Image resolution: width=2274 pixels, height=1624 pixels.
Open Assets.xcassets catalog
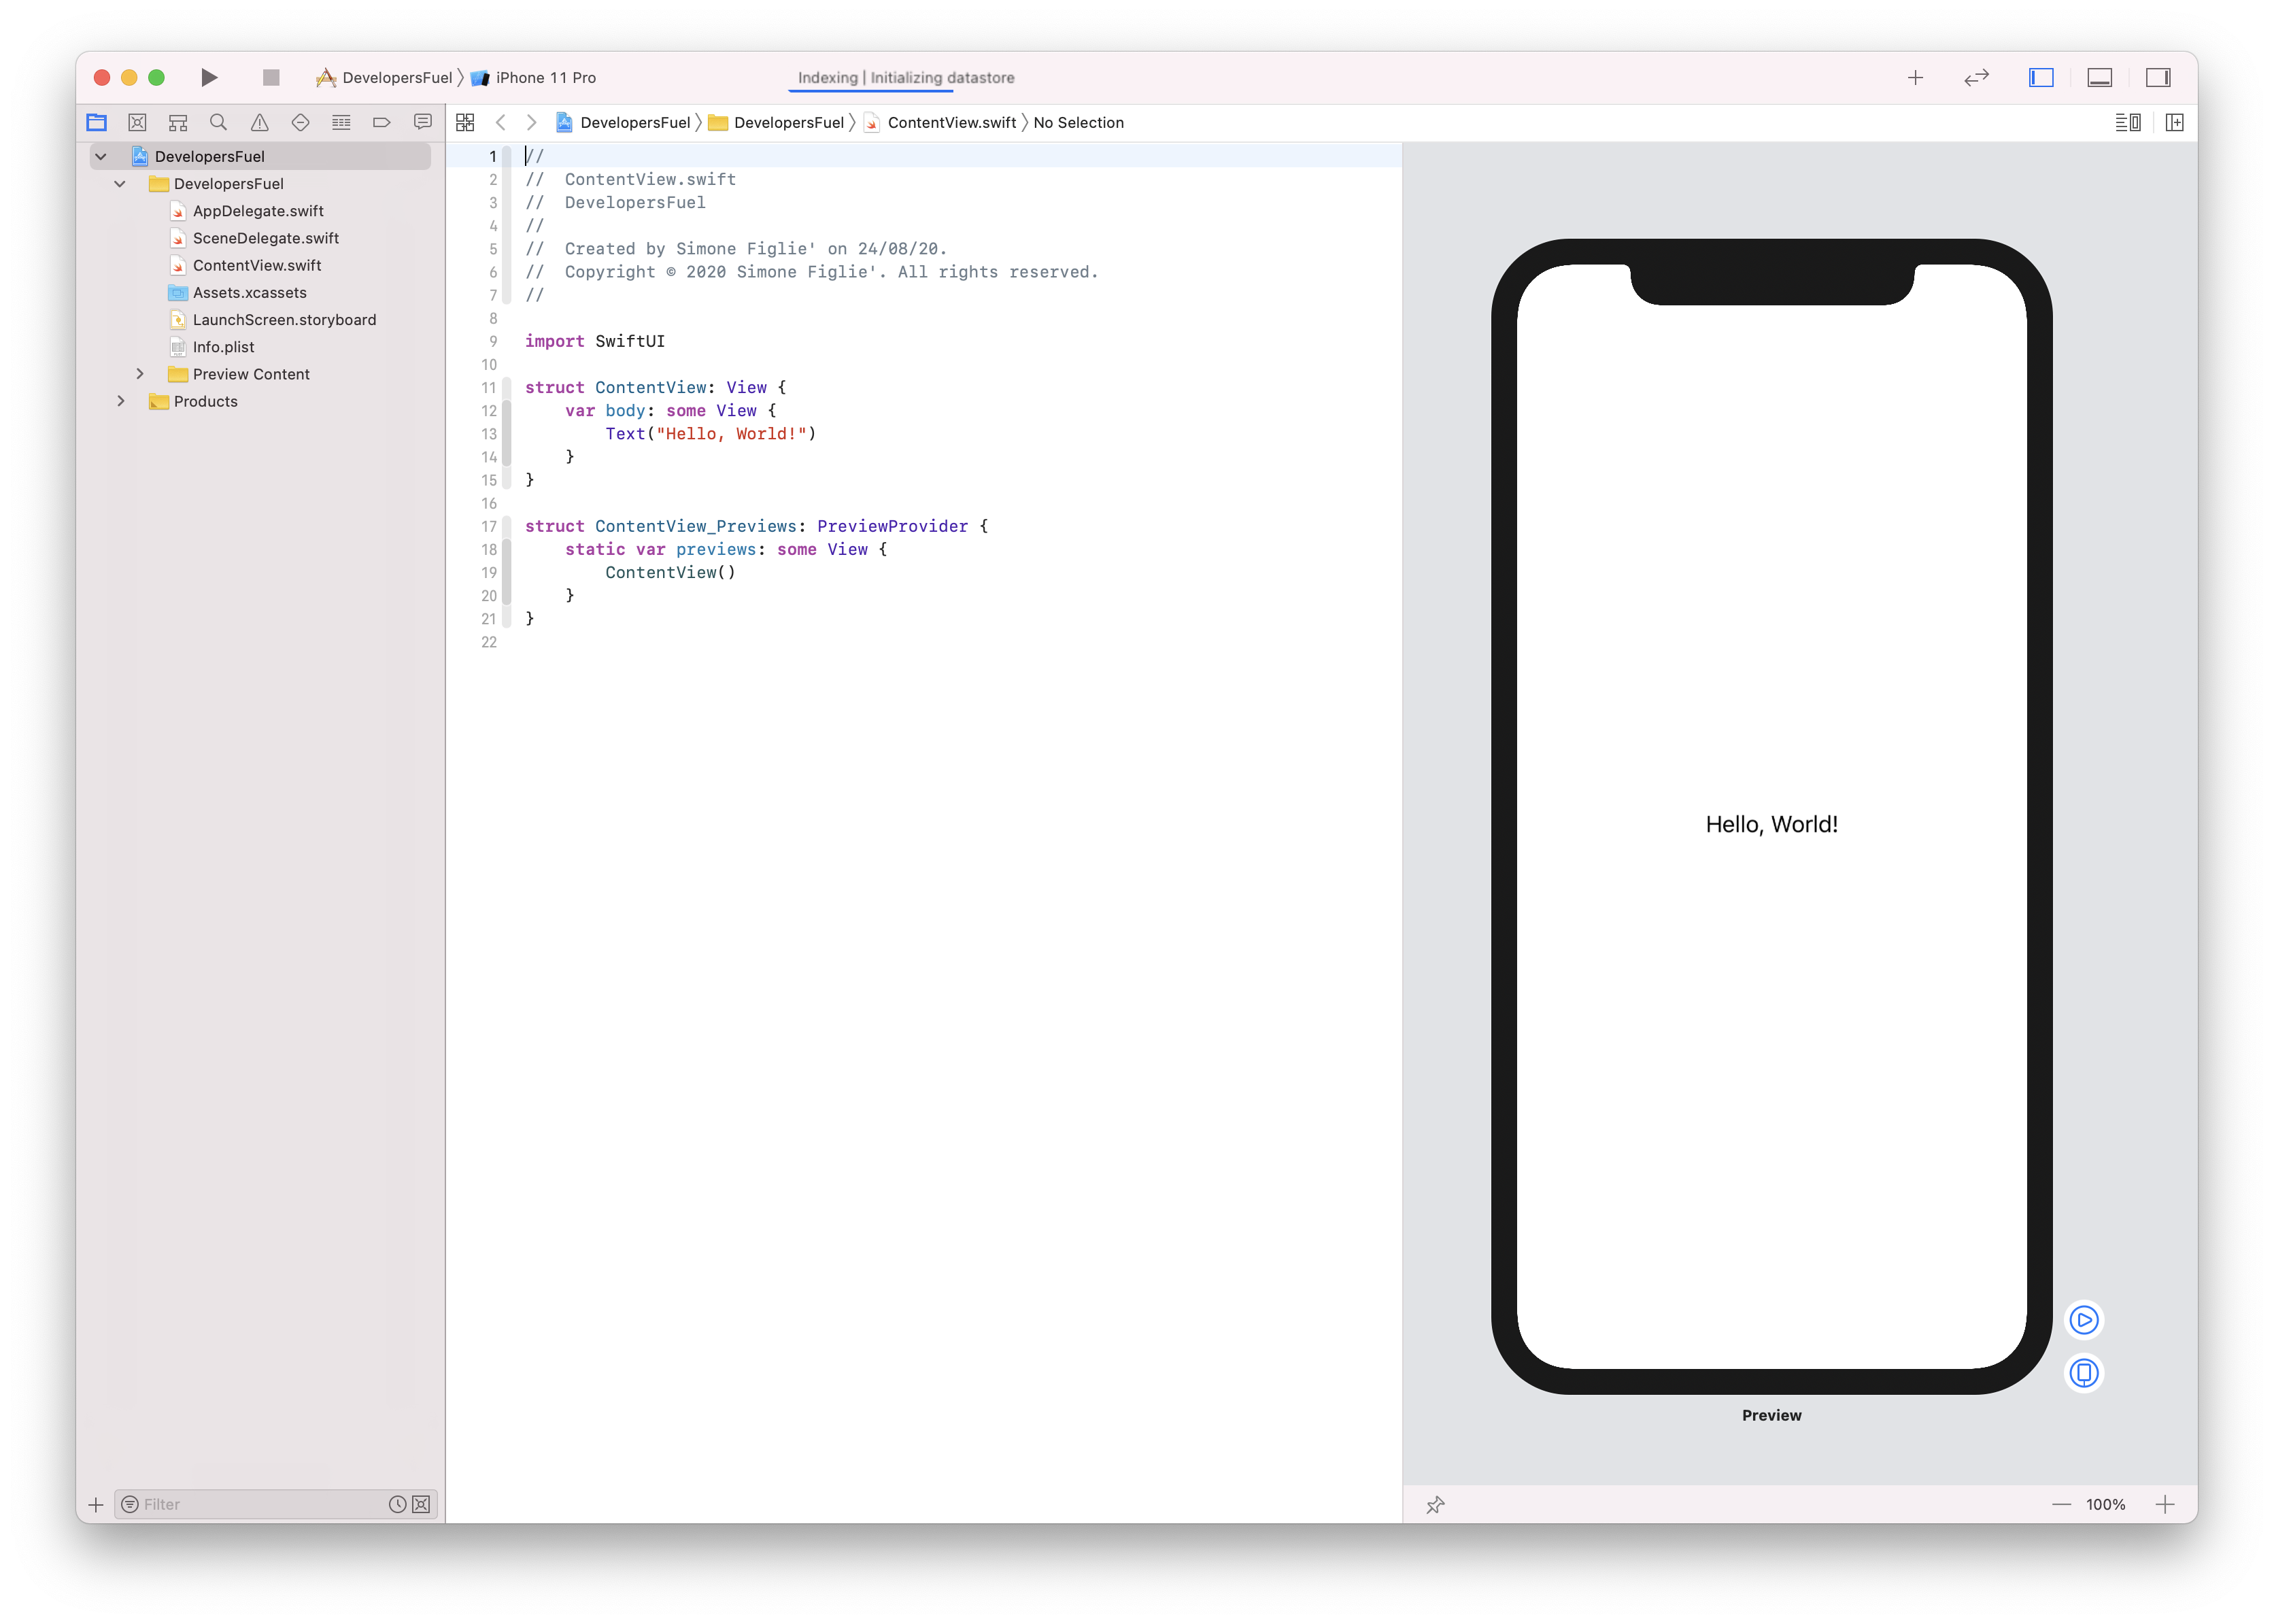[249, 292]
